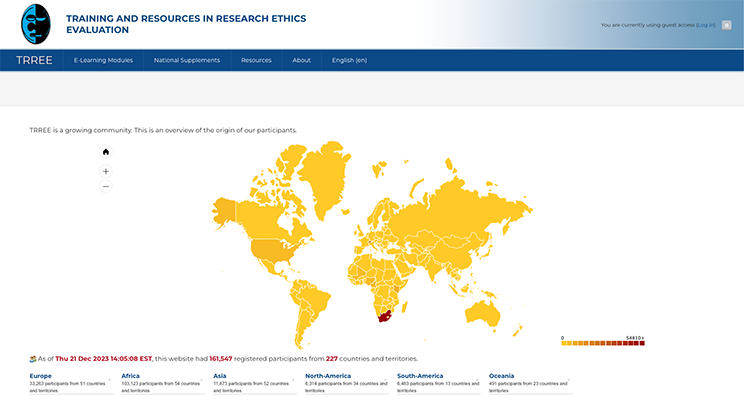Click the emoji icon before the date
This screenshot has width=744, height=401.
[x=34, y=358]
